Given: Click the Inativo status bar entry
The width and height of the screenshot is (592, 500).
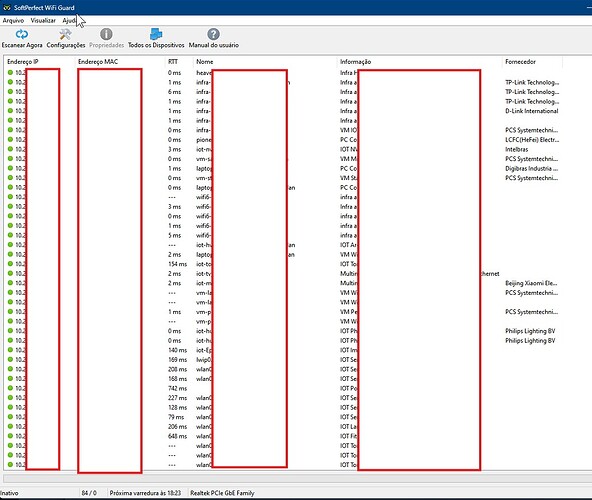Looking at the screenshot, I should (9, 493).
